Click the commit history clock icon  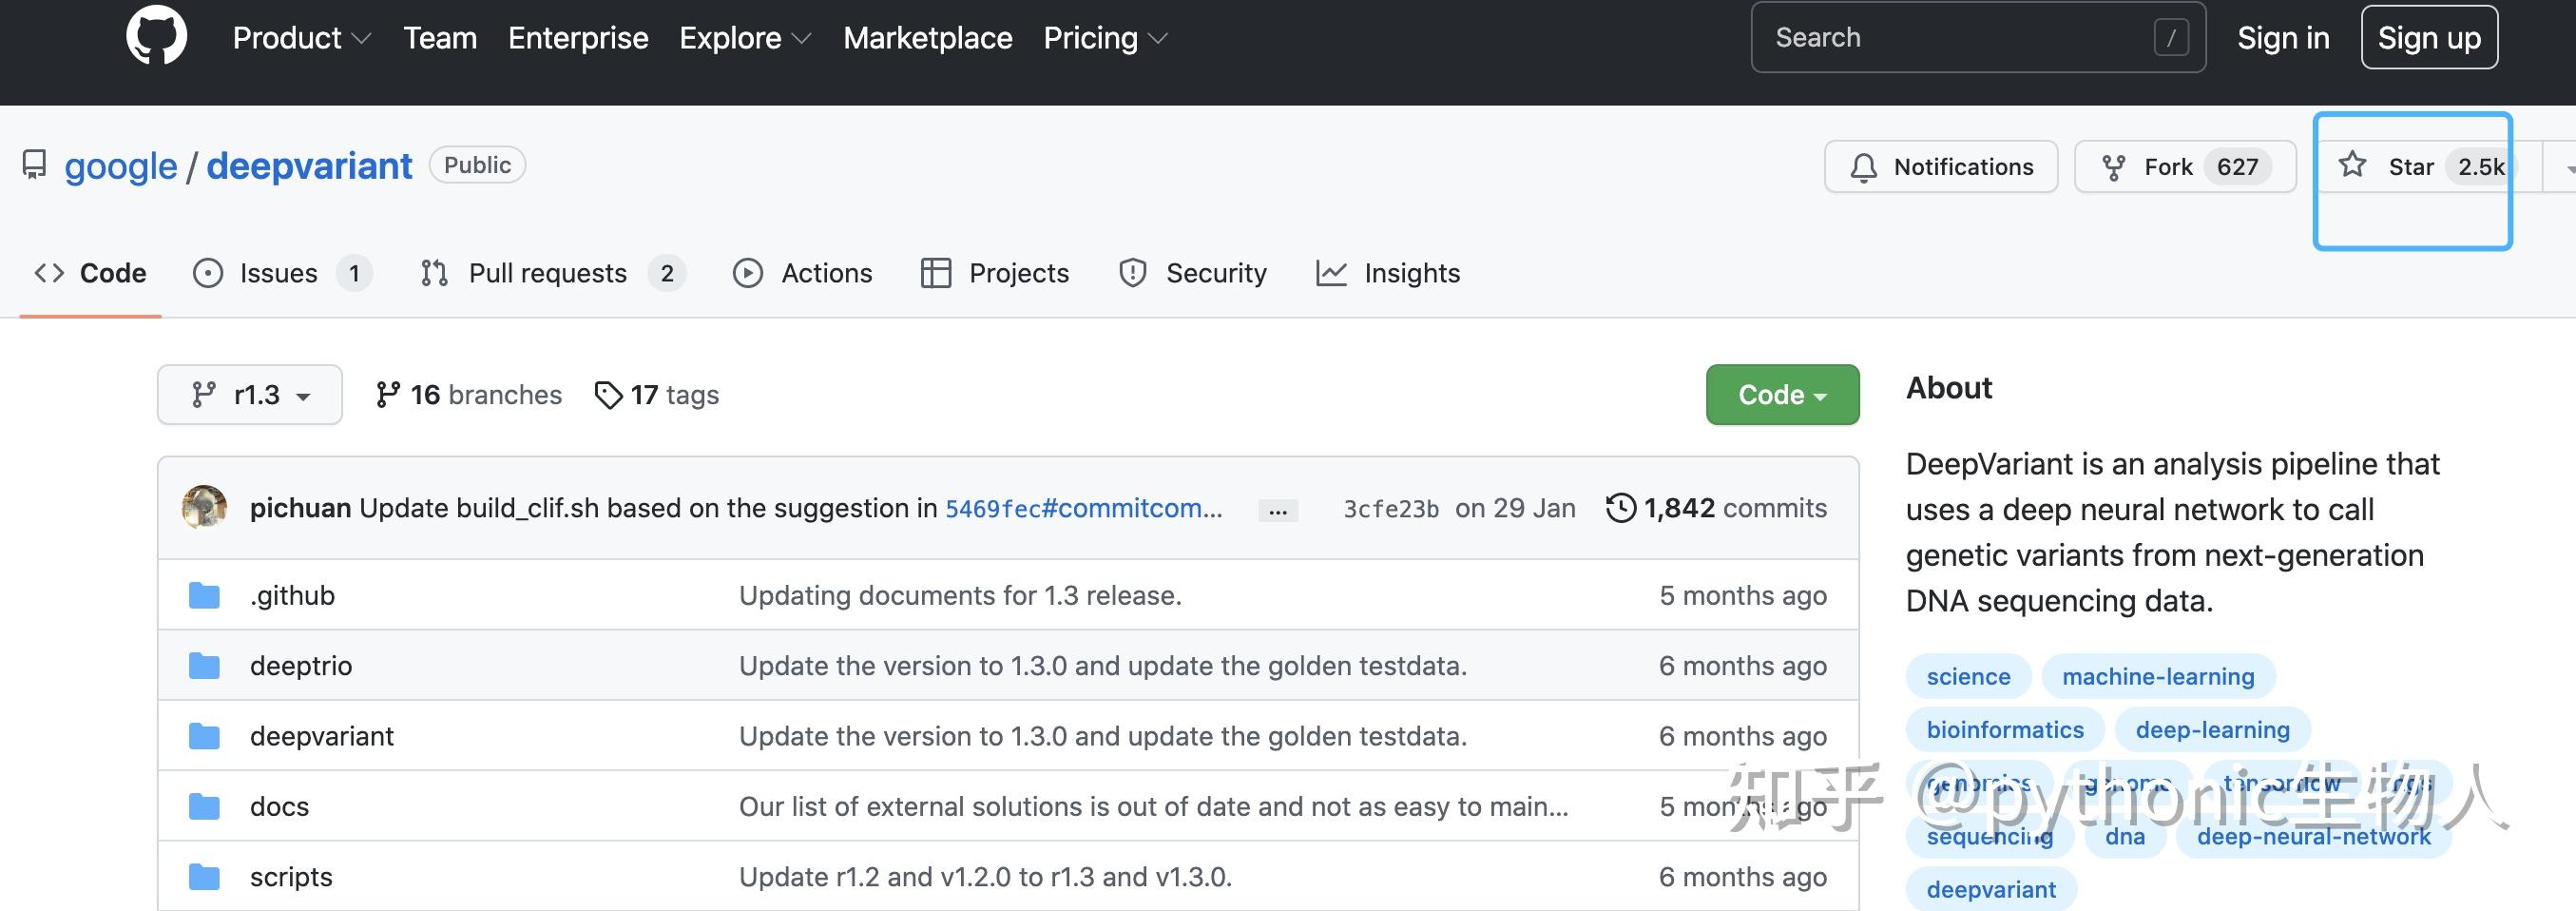pos(1620,508)
